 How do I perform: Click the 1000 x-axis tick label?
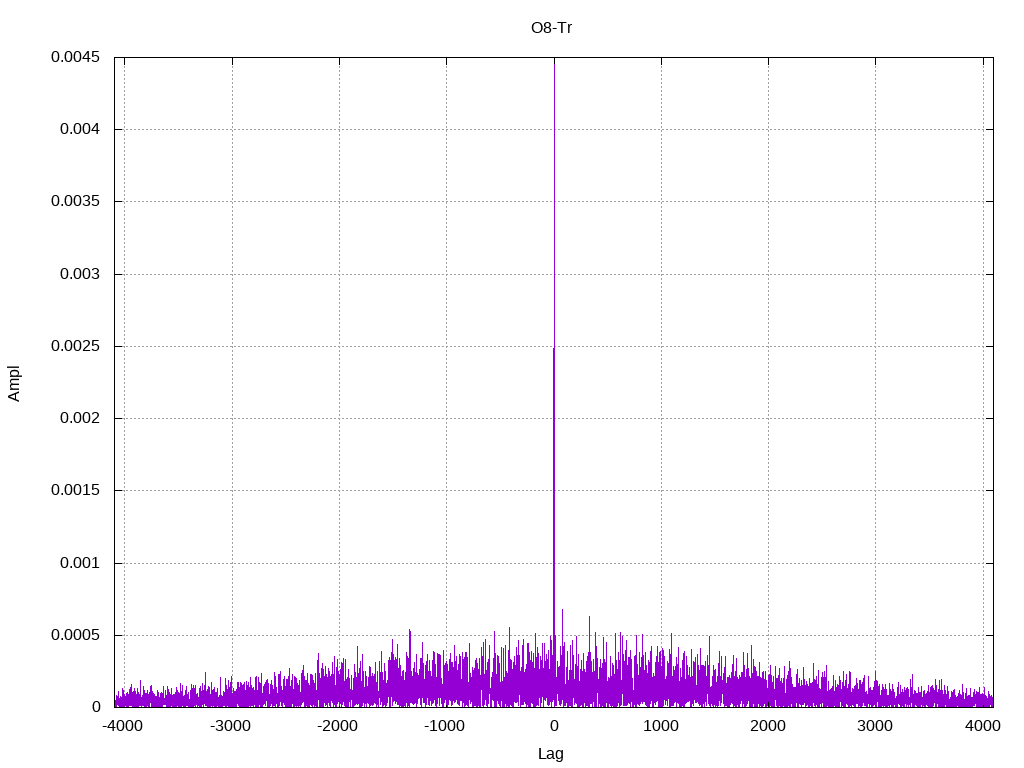tap(661, 726)
